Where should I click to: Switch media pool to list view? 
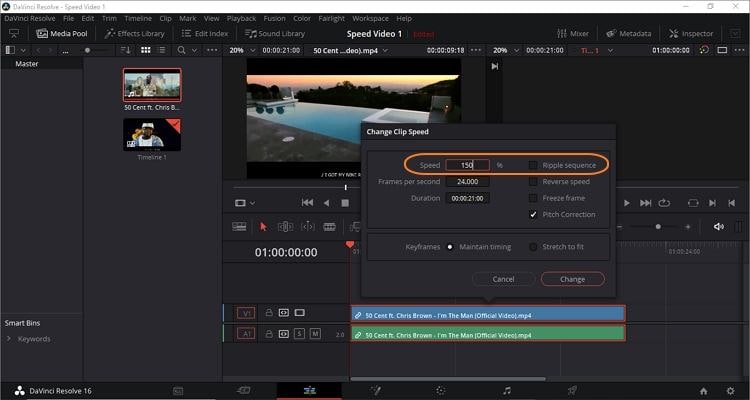coord(162,50)
